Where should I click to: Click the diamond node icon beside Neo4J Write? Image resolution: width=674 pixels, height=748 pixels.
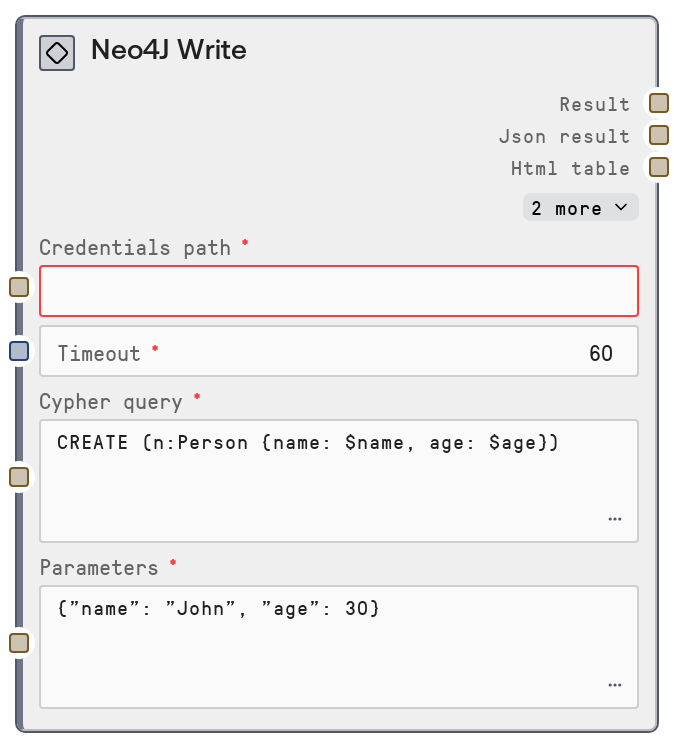pos(57,52)
